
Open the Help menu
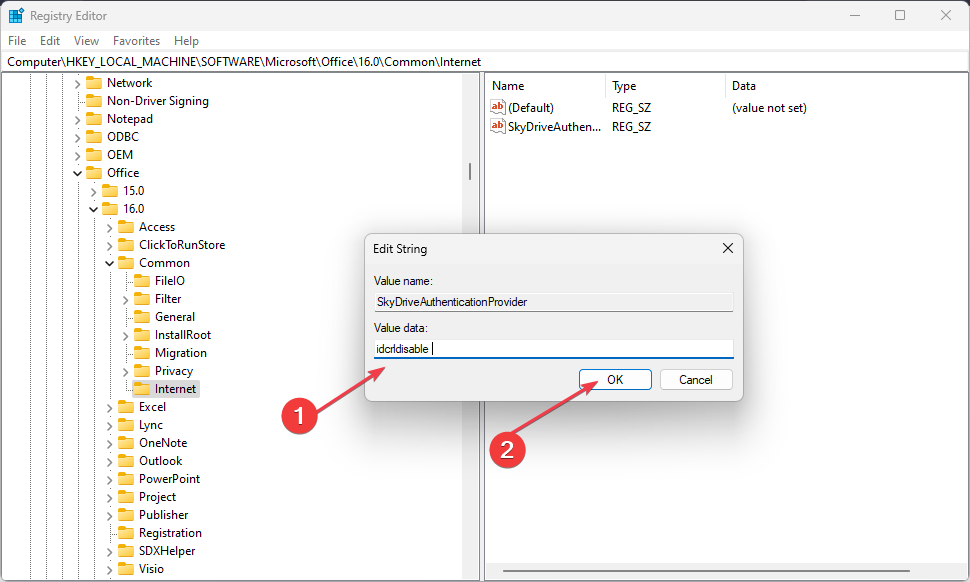point(186,41)
